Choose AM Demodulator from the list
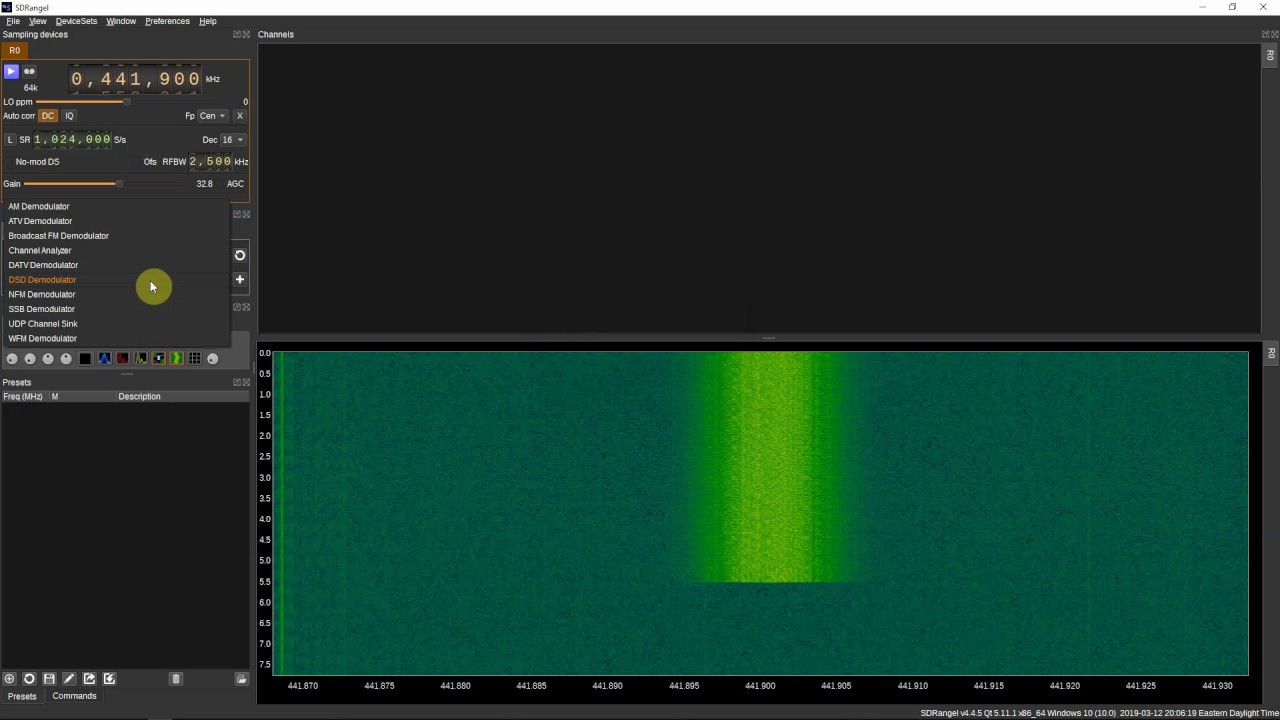Screen dimensions: 1280x720 tap(115, 206)
